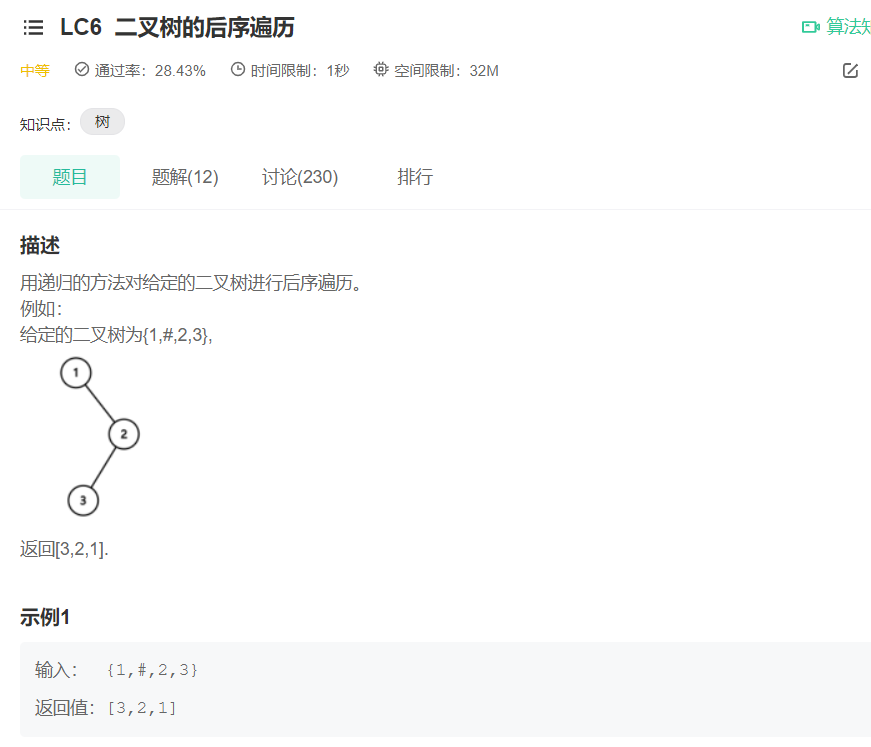Click the 树 knowledge point tag

click(x=101, y=121)
